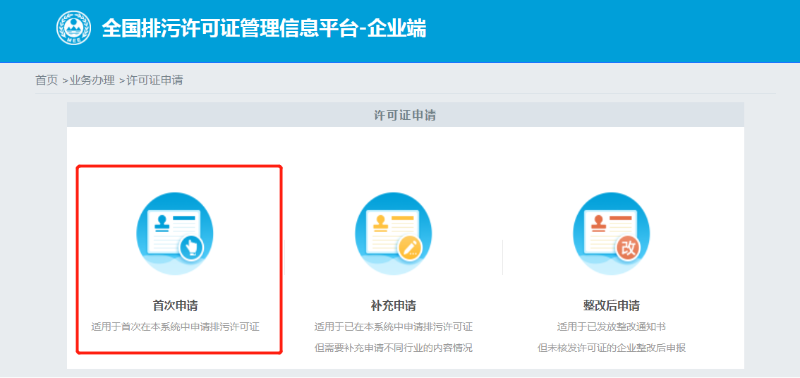Open 业务办理 breadcrumb link
800x378 pixels.
click(x=92, y=80)
